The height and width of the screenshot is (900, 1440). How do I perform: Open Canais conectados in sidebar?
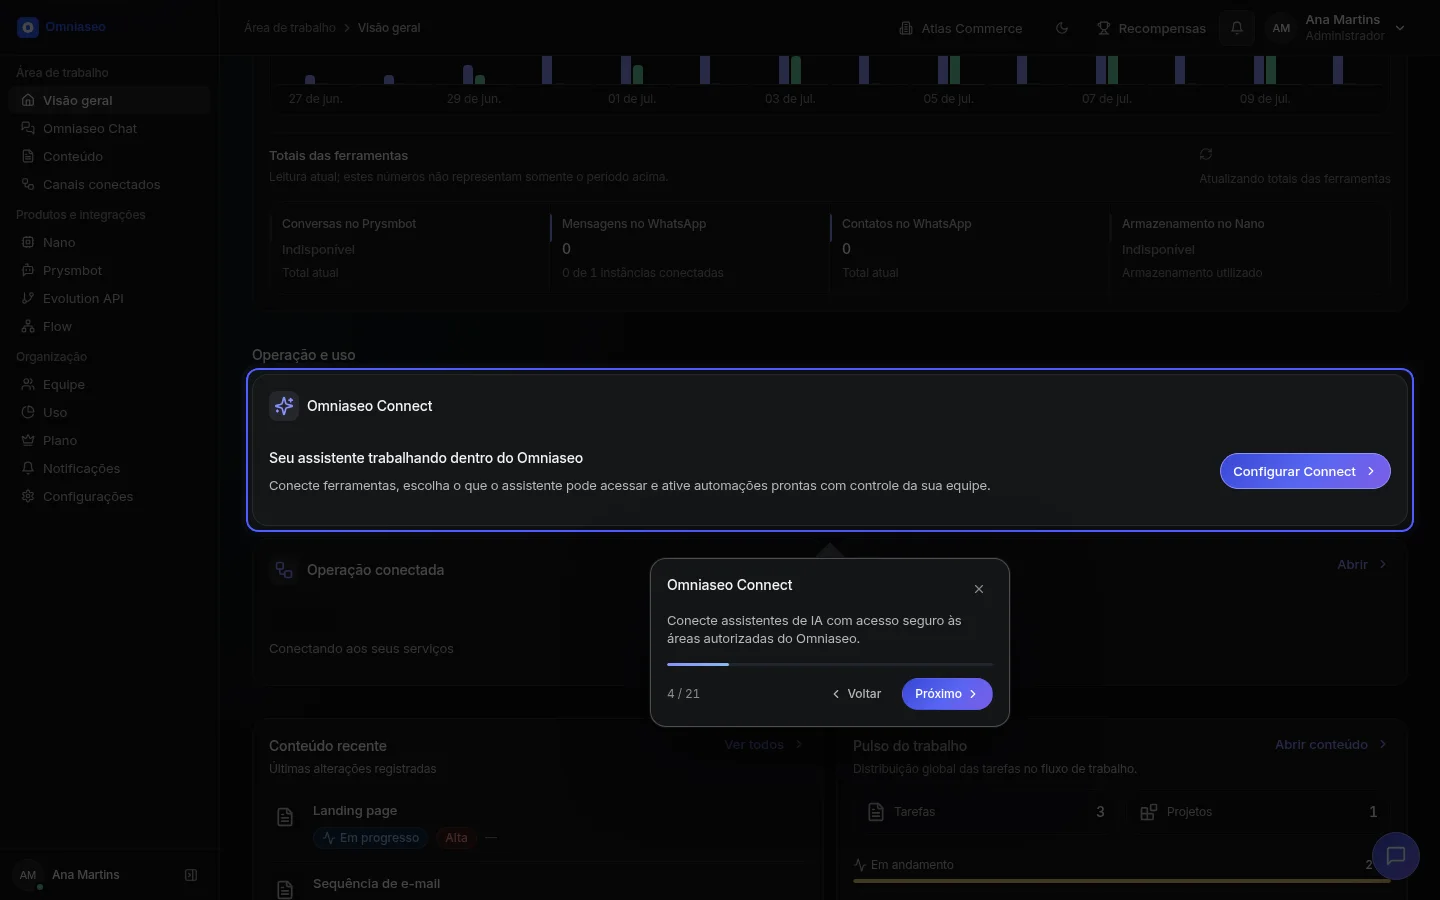tap(109, 184)
